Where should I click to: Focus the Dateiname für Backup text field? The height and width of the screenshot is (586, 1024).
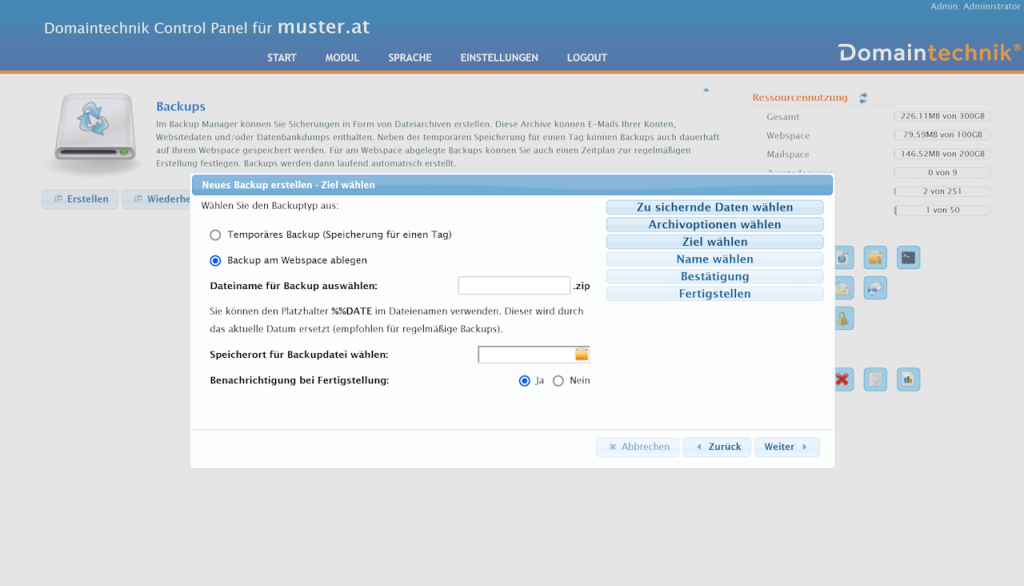click(513, 286)
